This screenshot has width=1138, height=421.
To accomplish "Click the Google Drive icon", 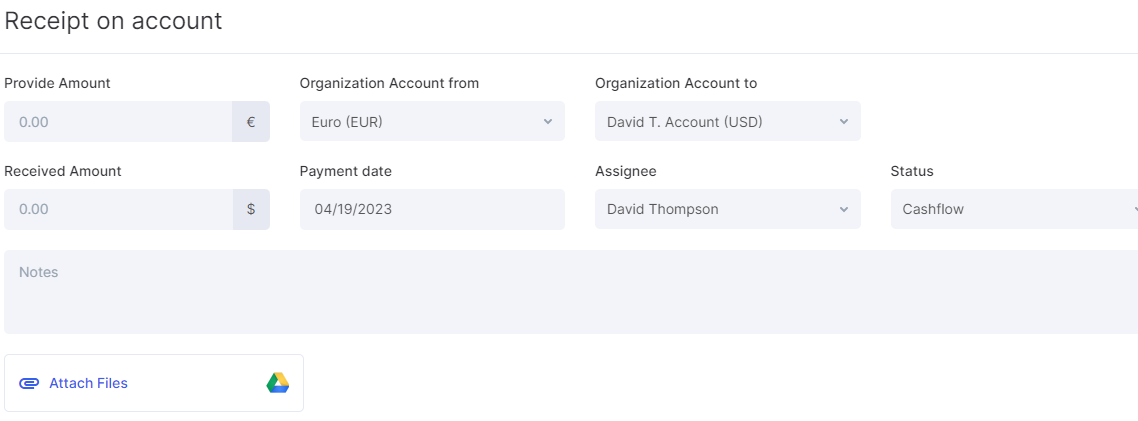I will coord(278,383).
